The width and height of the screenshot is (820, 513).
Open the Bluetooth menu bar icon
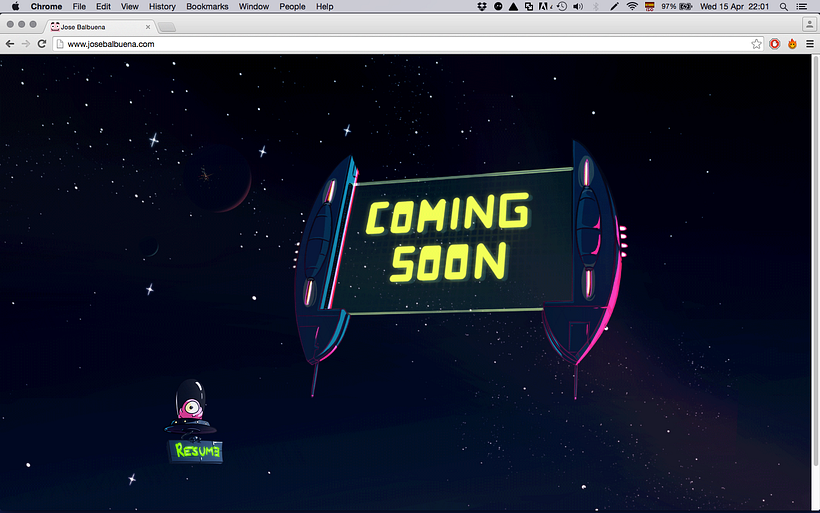coord(596,6)
